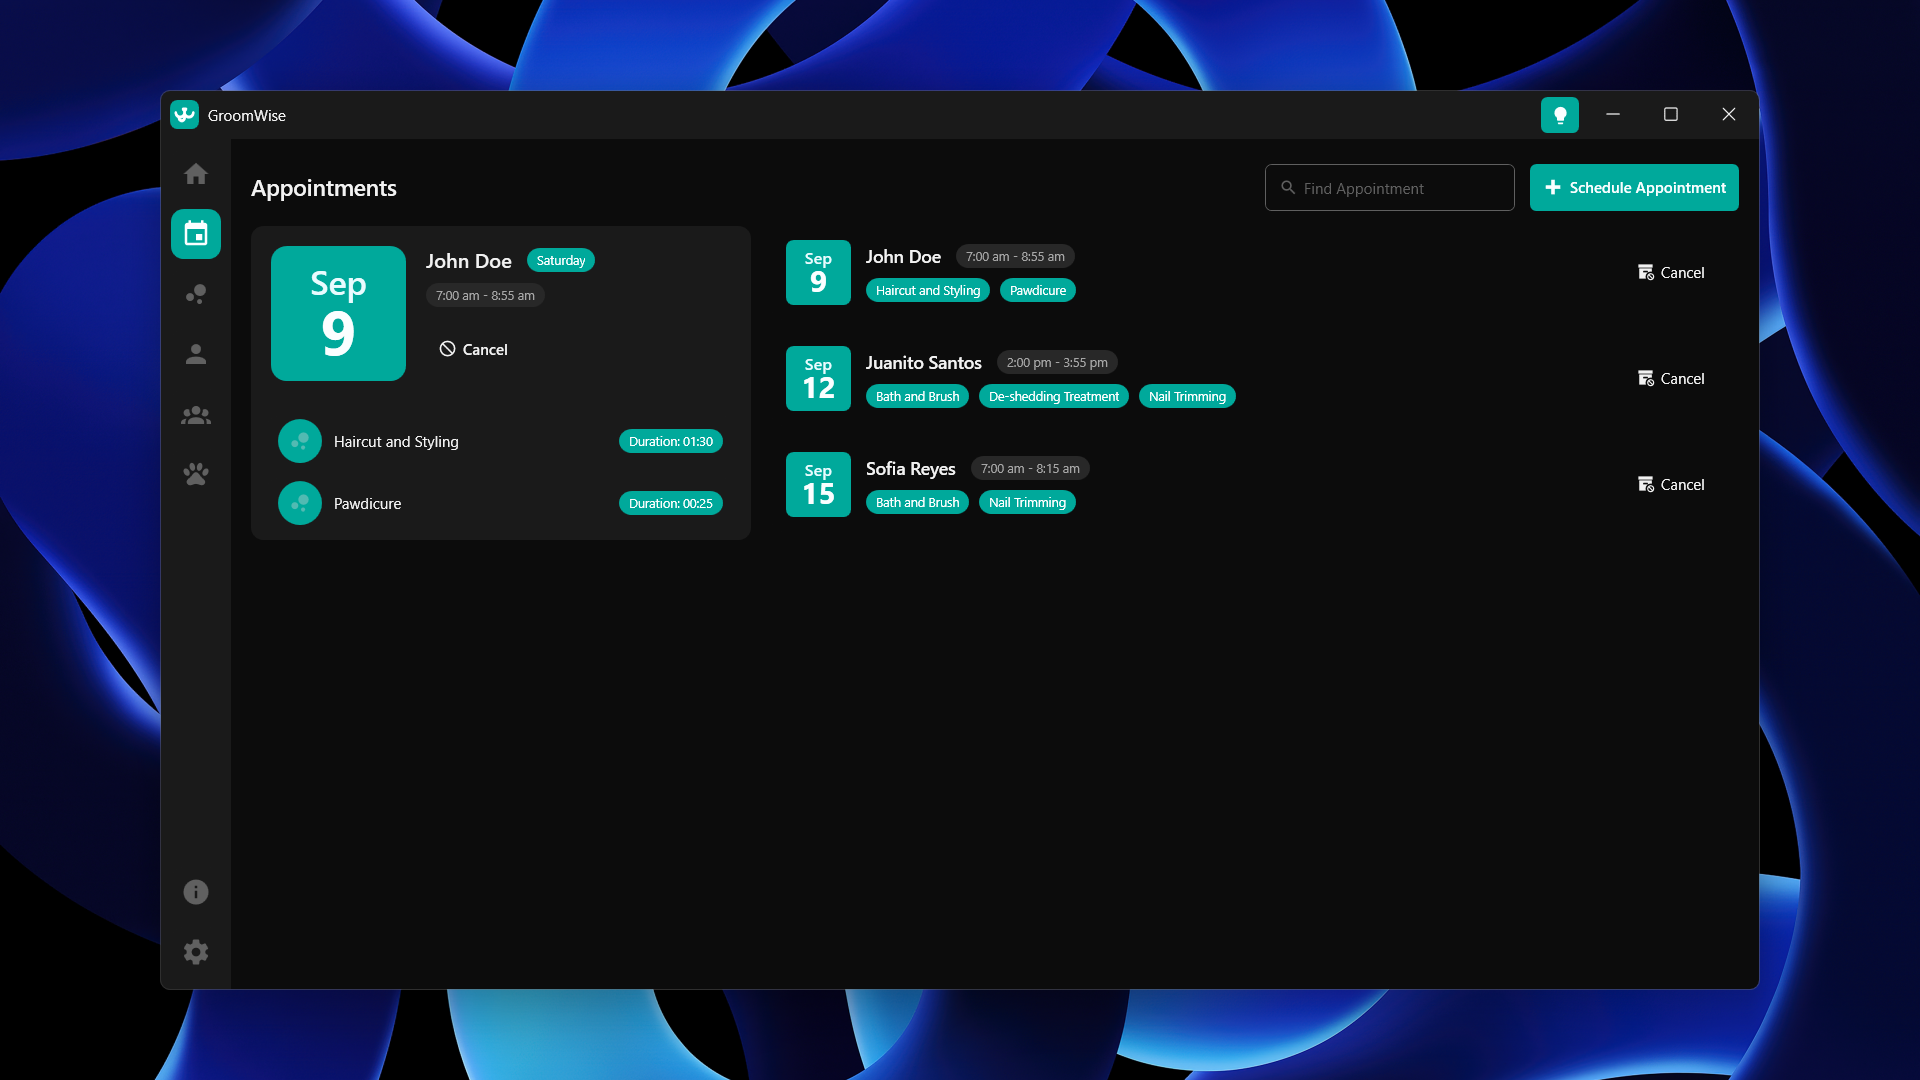
Task: Open the group people sidebar icon
Action: click(196, 415)
